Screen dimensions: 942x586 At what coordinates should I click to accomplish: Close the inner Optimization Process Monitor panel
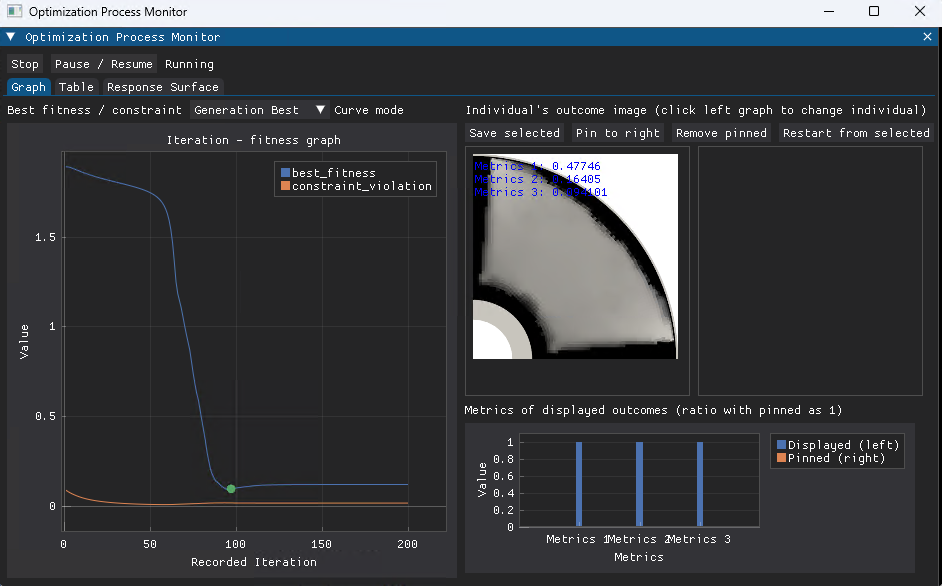click(x=927, y=37)
